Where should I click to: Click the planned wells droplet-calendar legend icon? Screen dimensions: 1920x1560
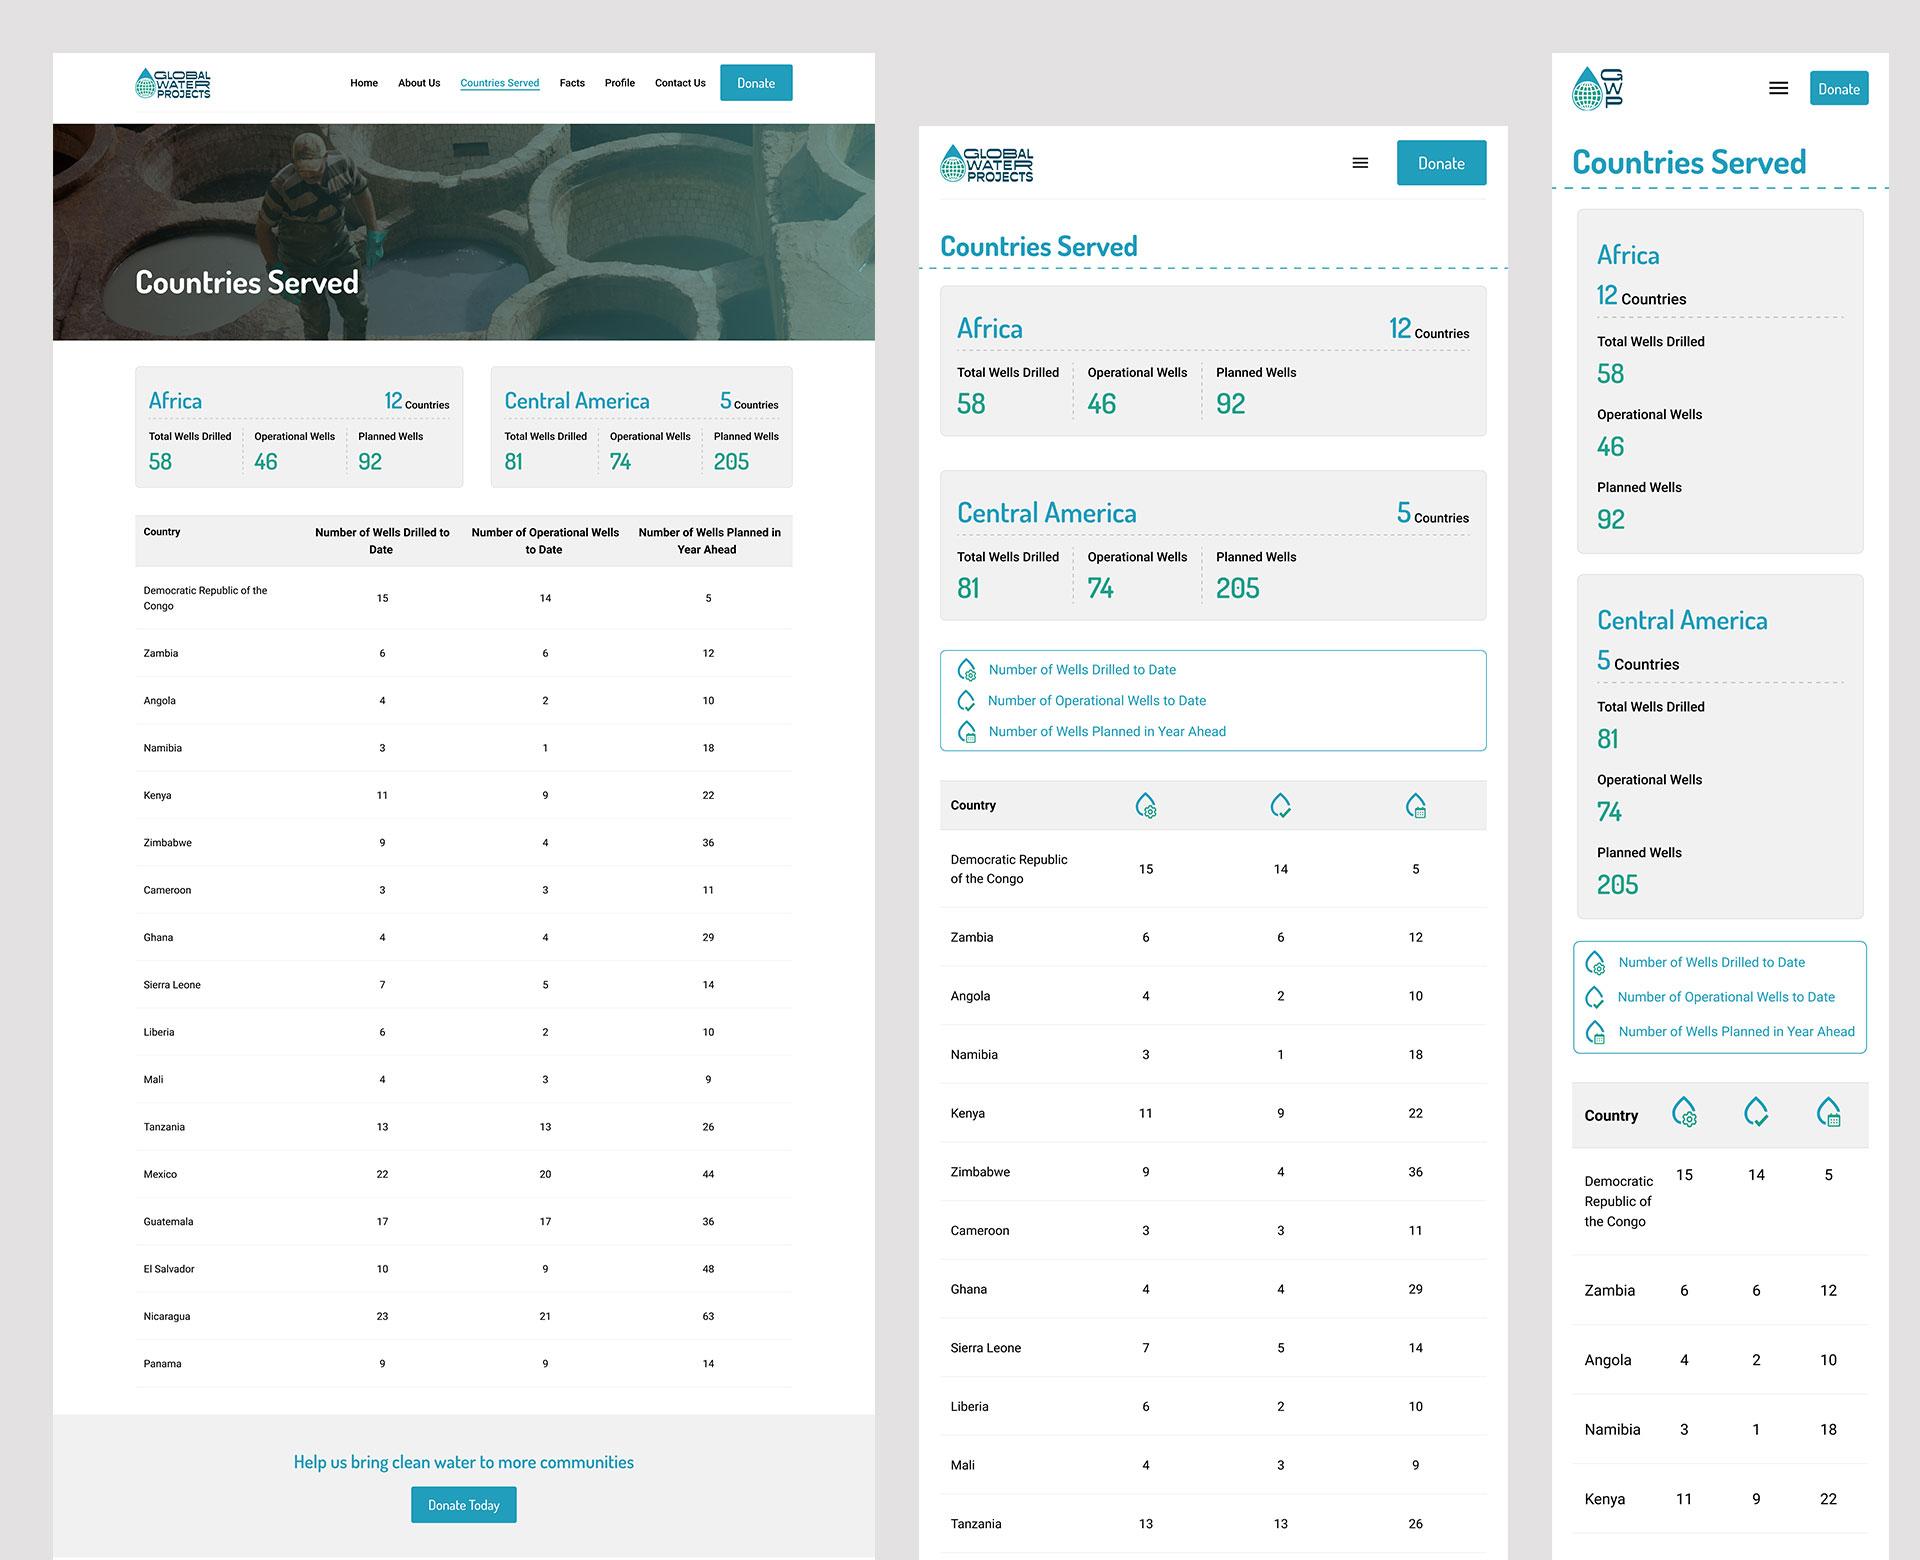[967, 731]
